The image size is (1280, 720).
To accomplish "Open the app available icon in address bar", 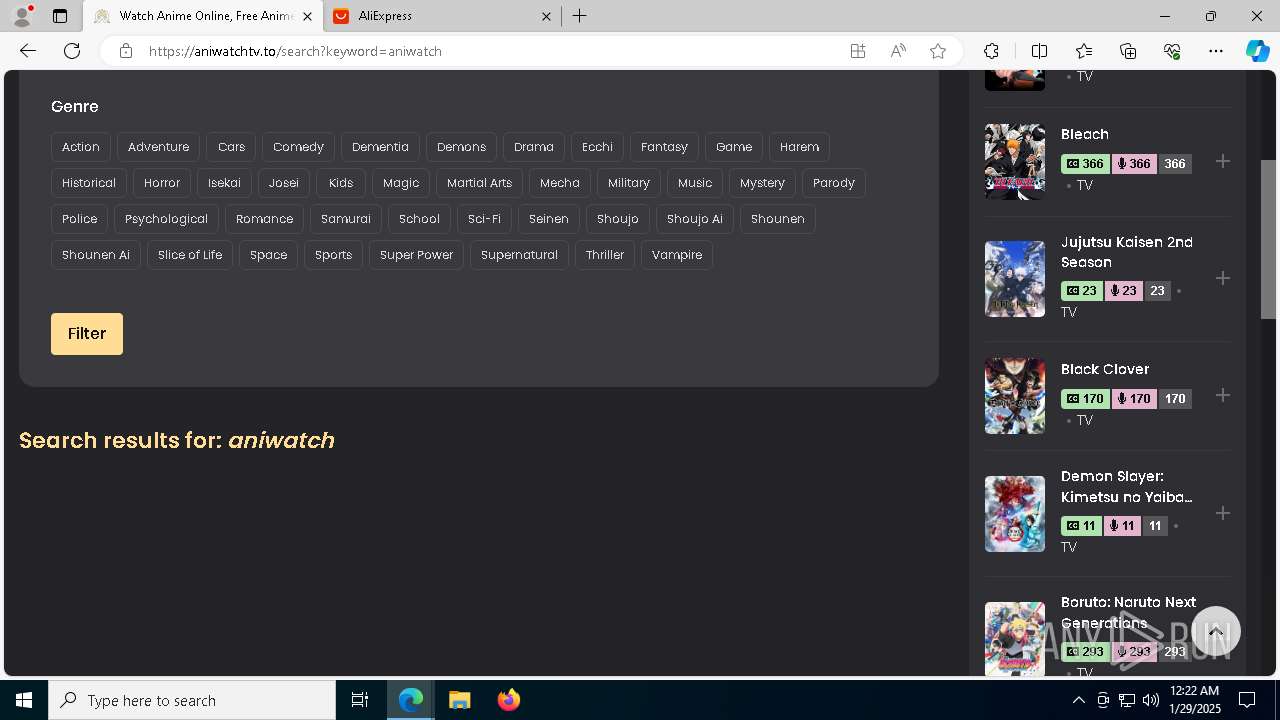I will pos(858,51).
